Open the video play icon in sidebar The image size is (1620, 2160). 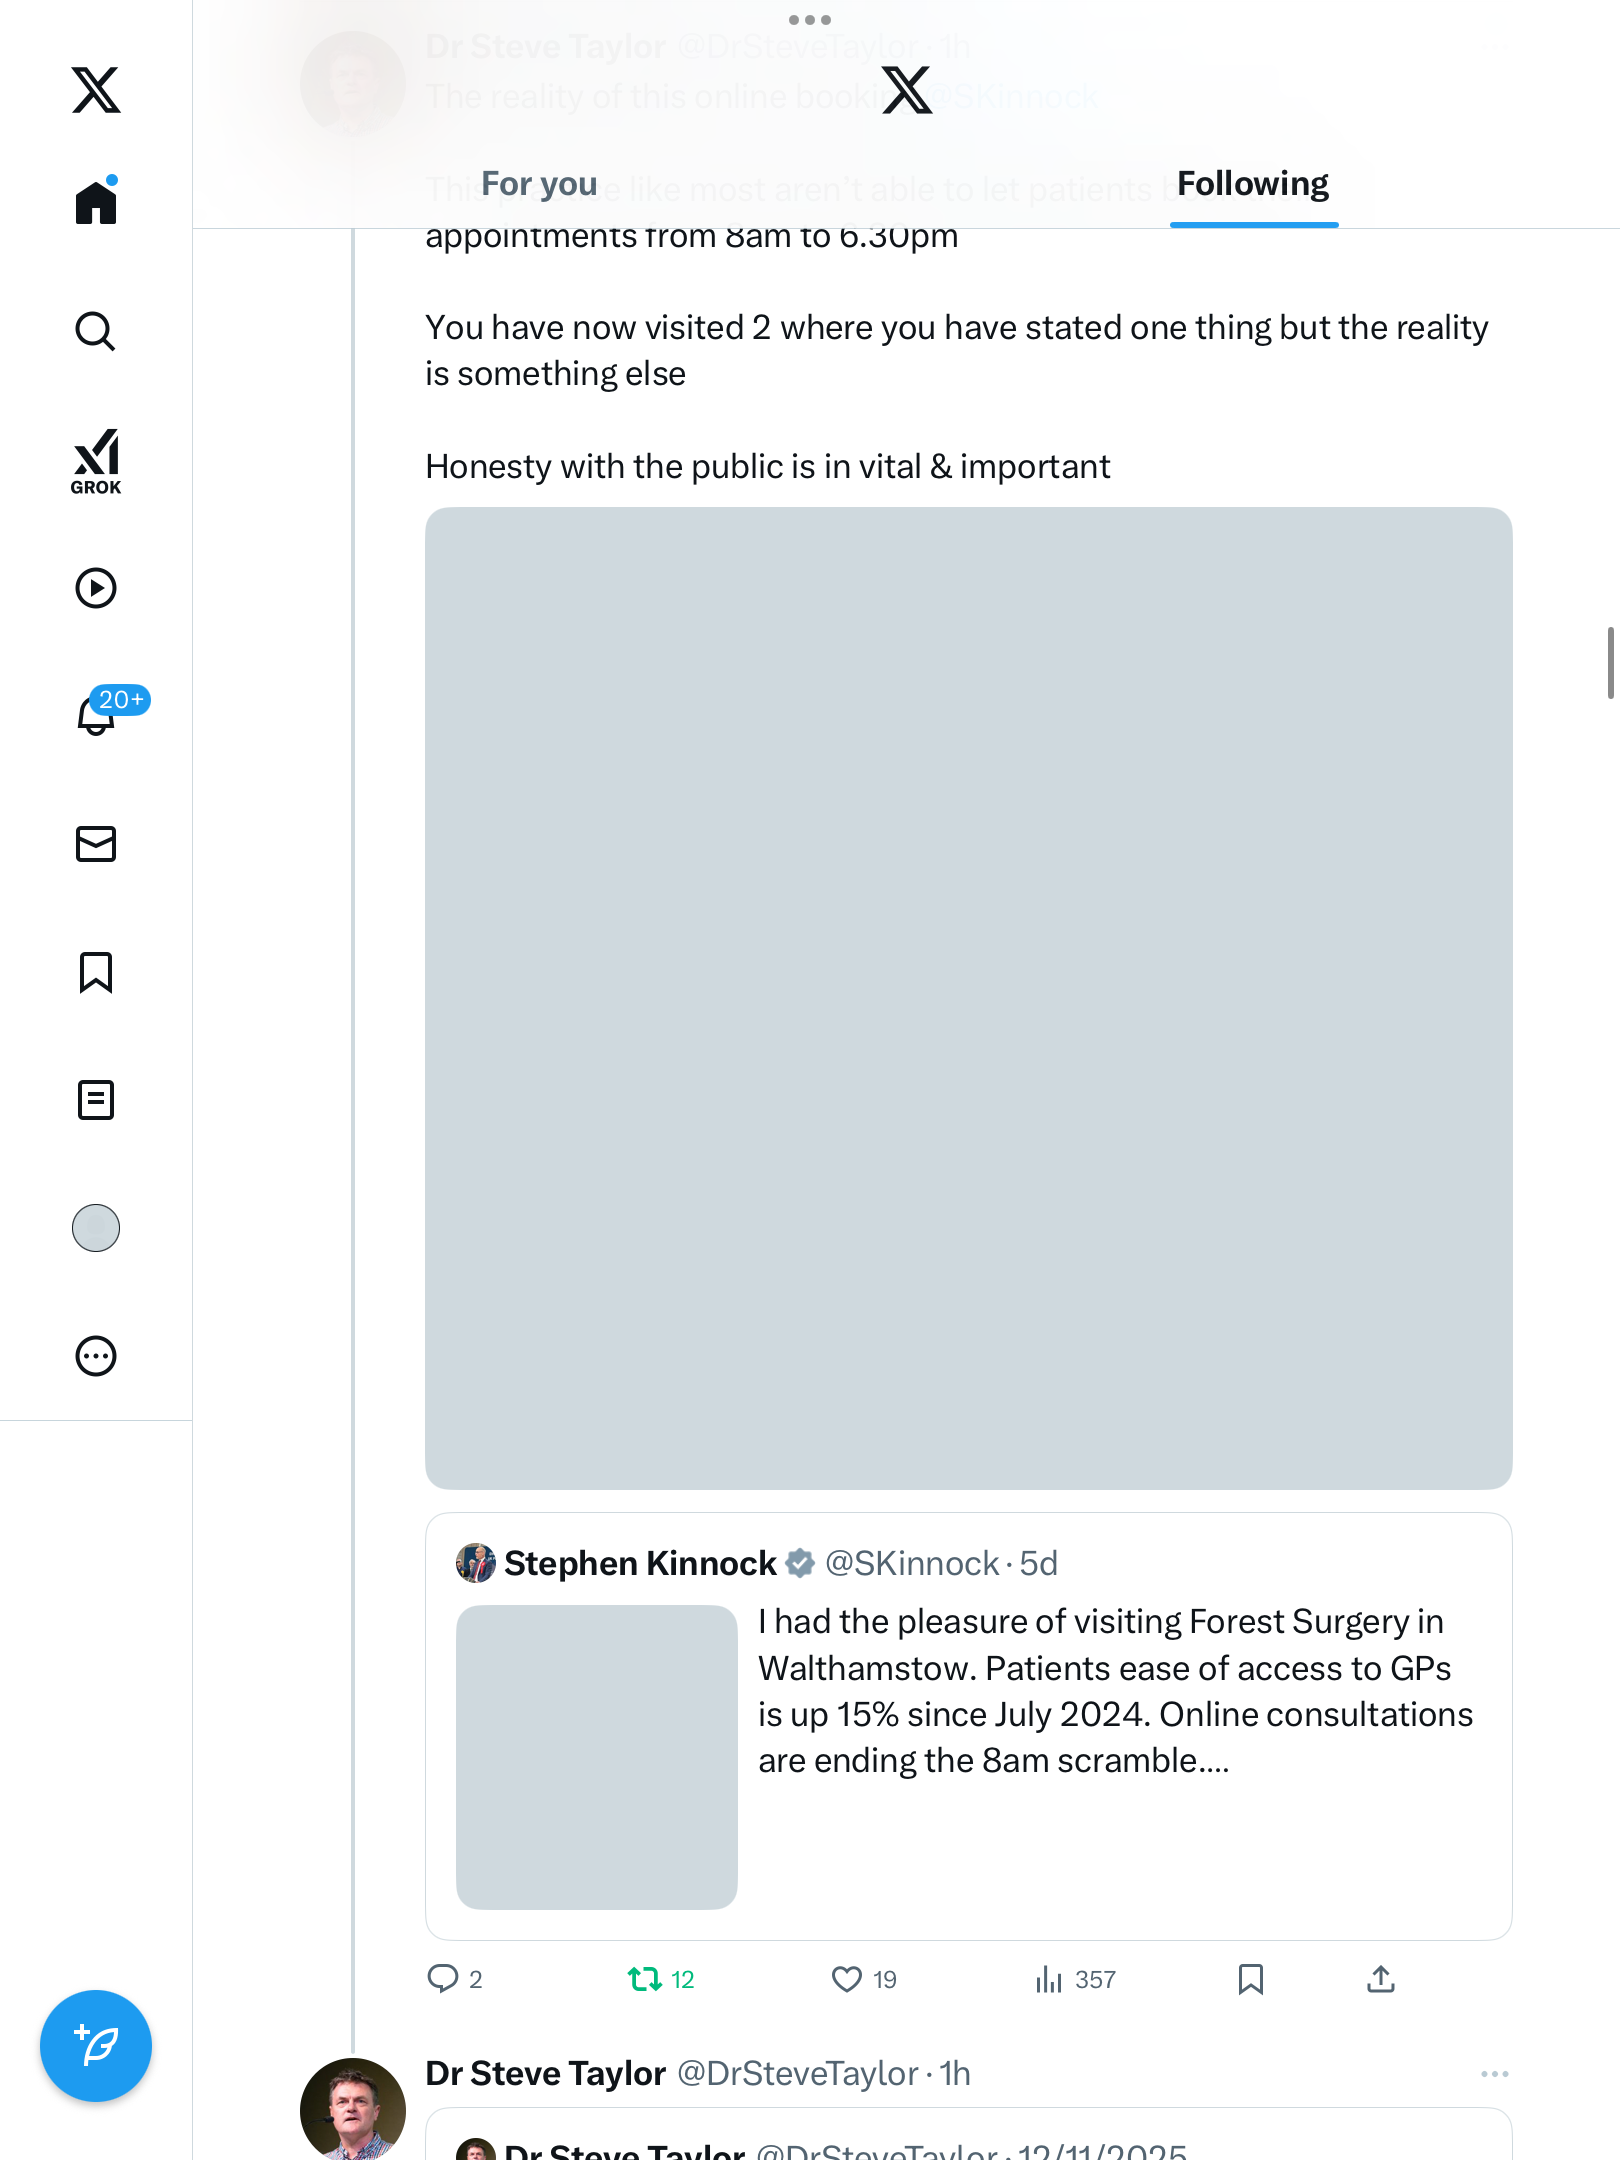tap(96, 588)
